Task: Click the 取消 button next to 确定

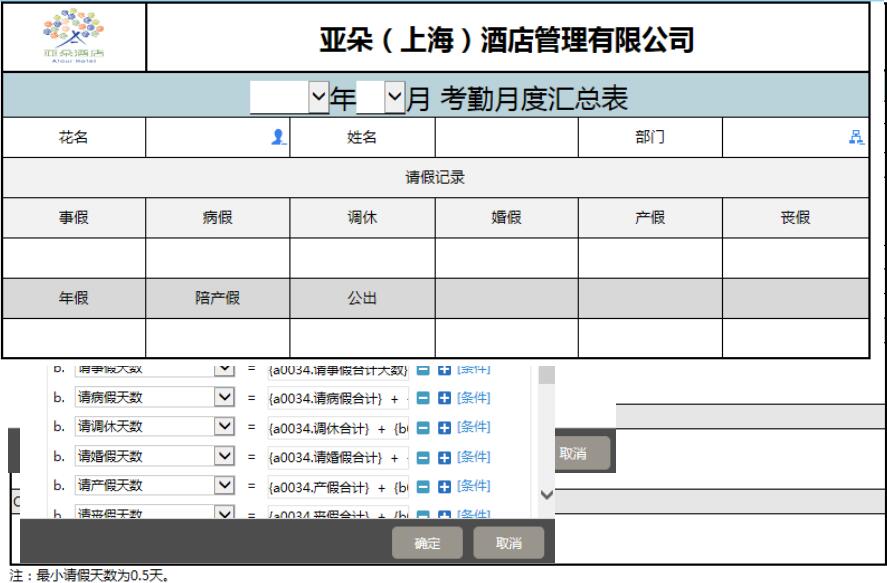Action: click(x=509, y=543)
